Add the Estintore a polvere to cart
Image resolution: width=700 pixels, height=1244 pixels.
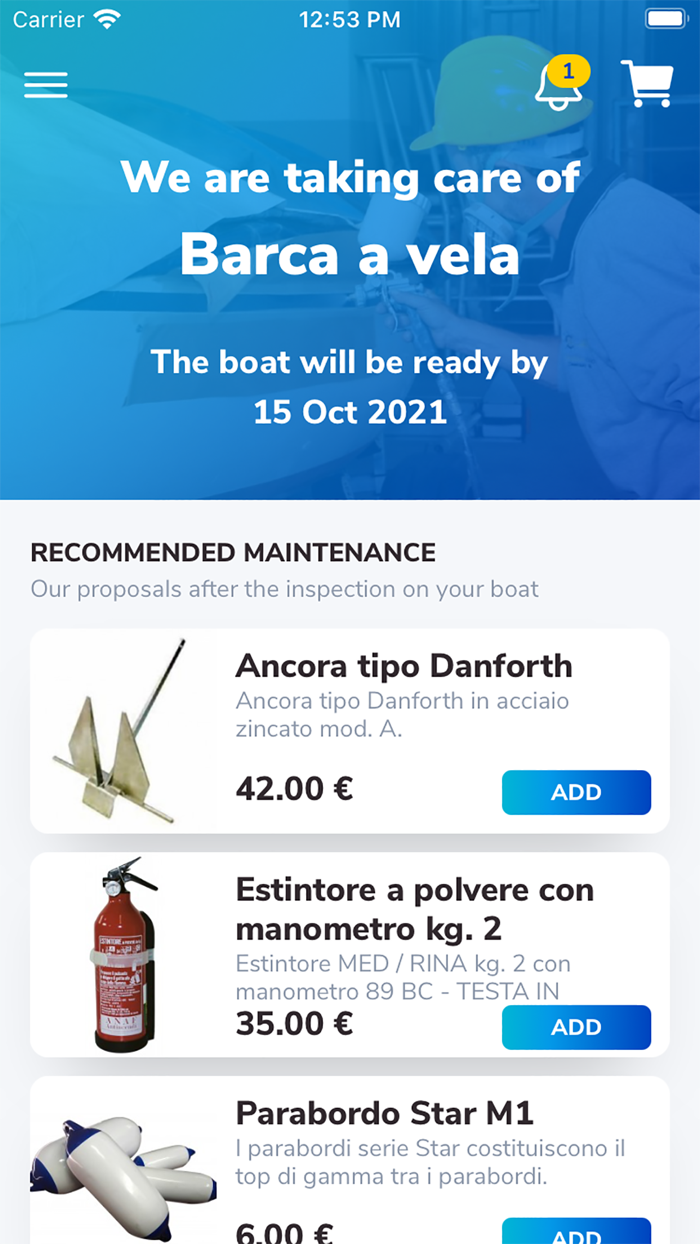[576, 1027]
